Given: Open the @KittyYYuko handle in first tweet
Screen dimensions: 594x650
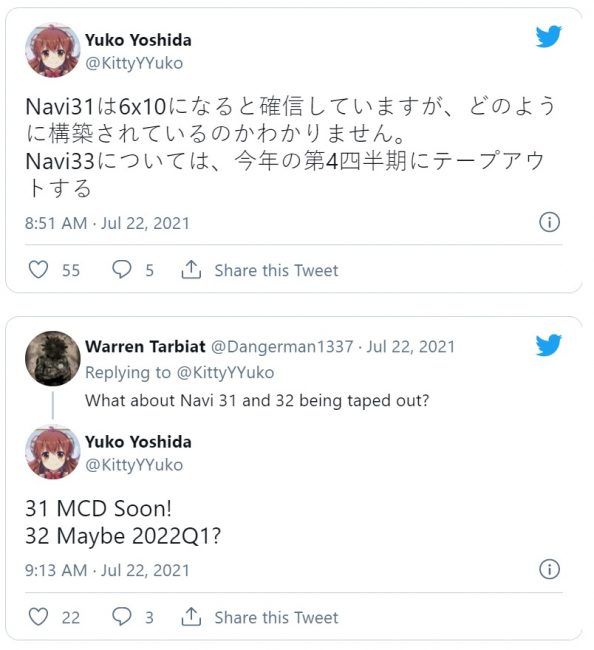Looking at the screenshot, I should [134, 63].
